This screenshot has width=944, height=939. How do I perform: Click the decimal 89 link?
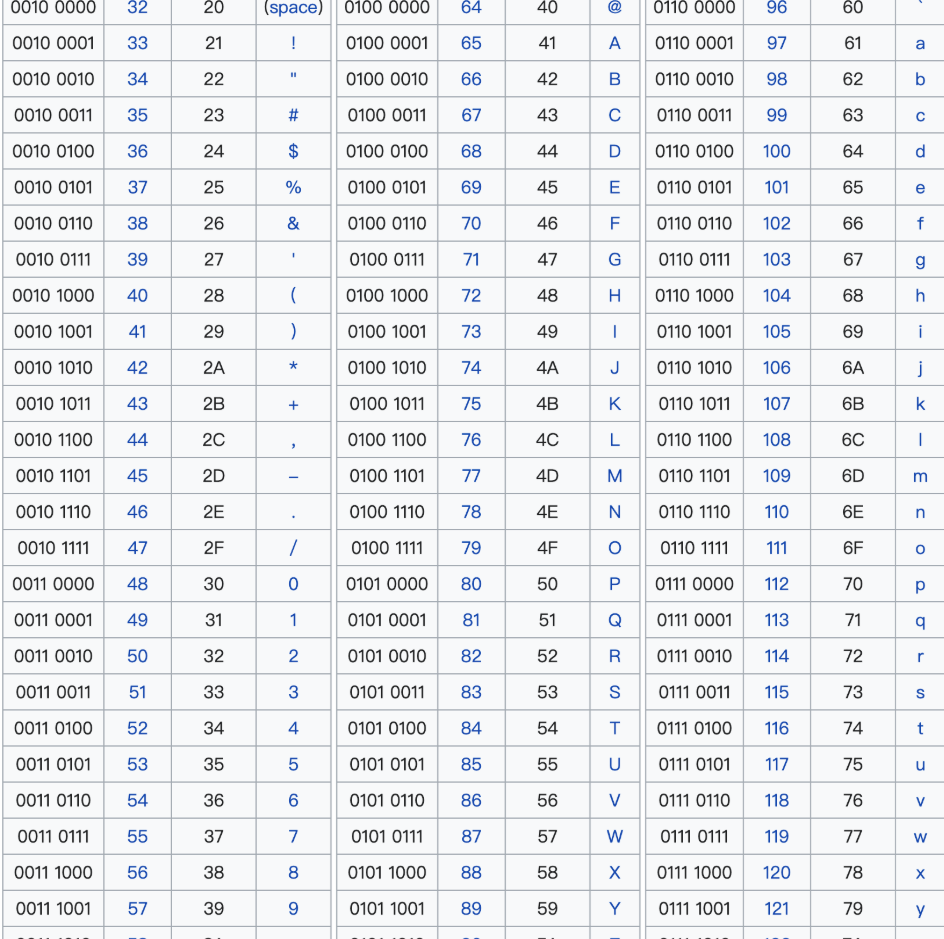click(x=471, y=909)
